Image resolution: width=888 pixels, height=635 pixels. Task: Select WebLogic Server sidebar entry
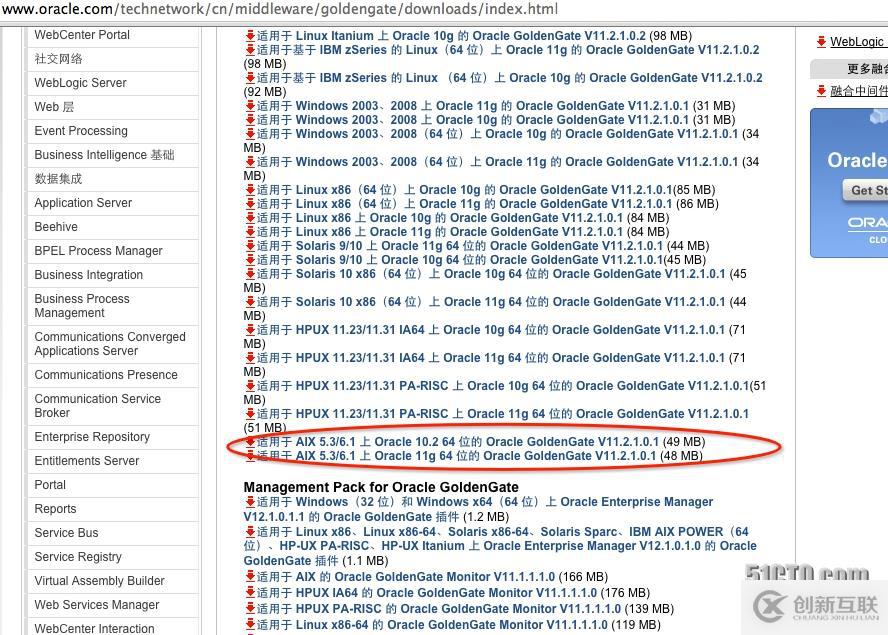pos(80,83)
